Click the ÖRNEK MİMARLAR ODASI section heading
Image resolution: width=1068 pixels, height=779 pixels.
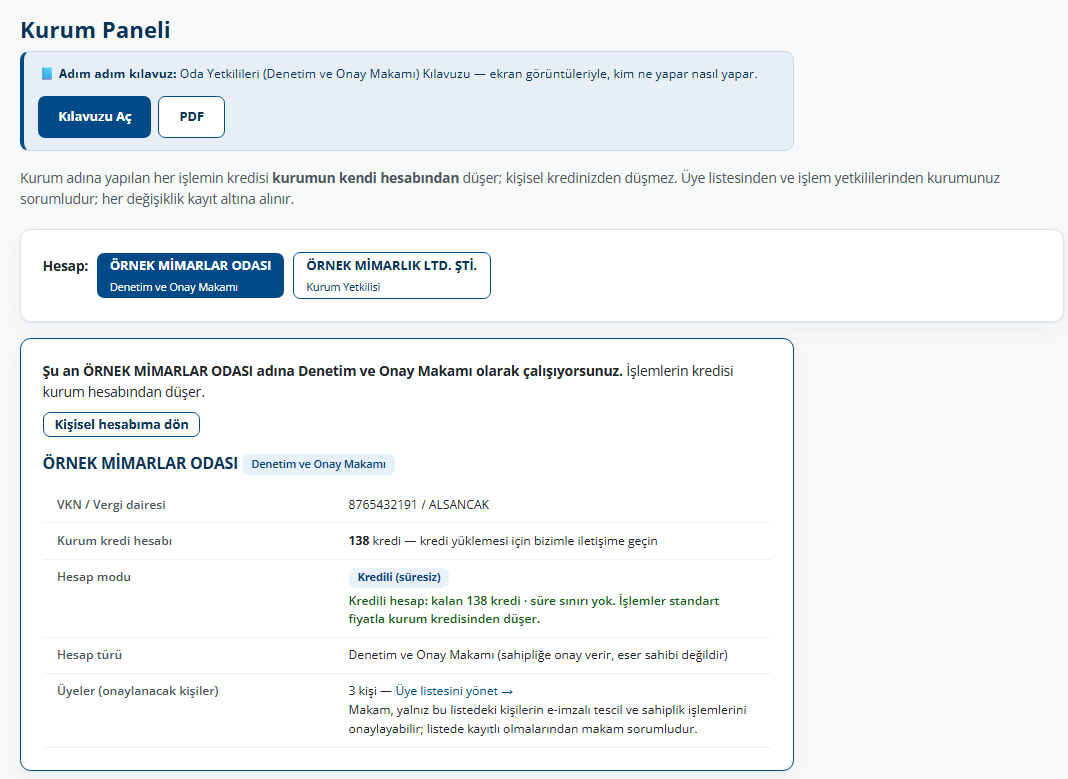point(140,463)
